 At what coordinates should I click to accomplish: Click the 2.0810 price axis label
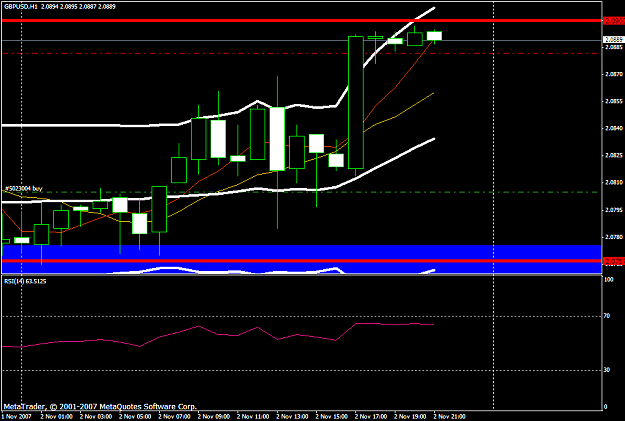(x=614, y=182)
